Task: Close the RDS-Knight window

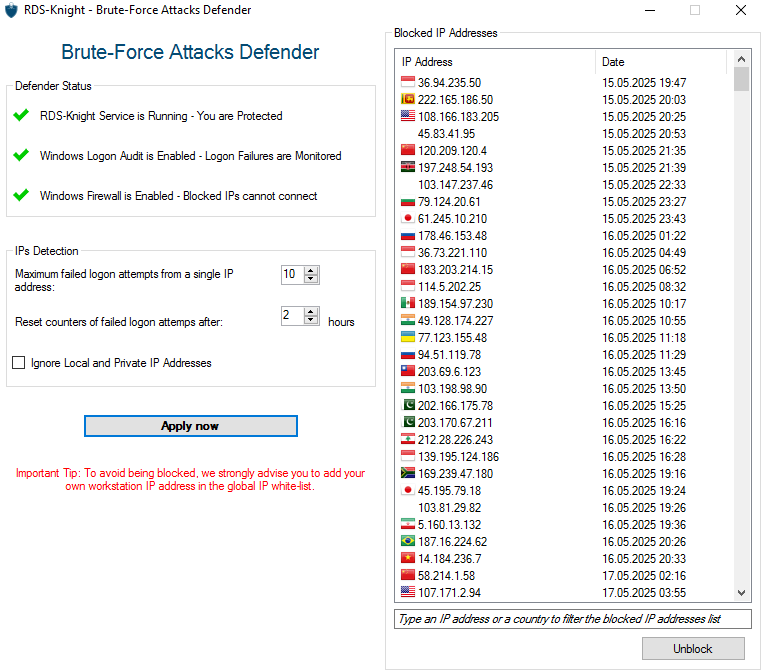Action: pyautogui.click(x=741, y=10)
